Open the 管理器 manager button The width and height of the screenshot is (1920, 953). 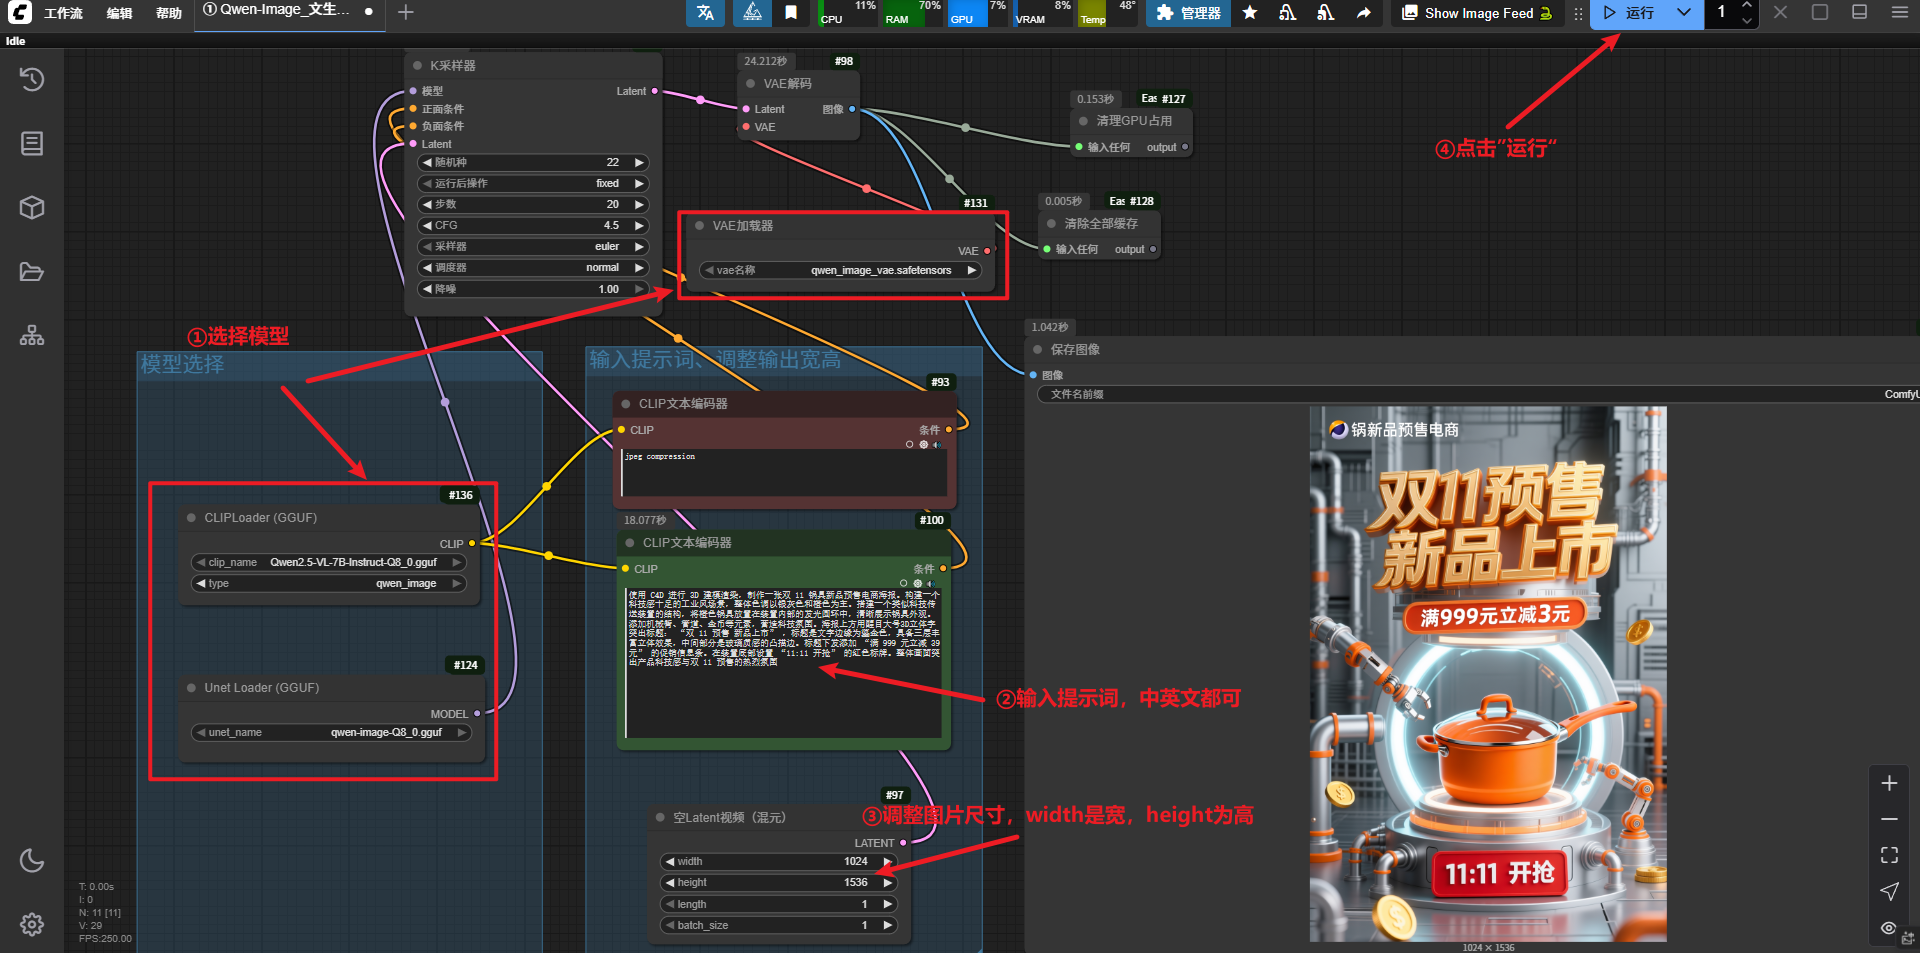coord(1188,13)
